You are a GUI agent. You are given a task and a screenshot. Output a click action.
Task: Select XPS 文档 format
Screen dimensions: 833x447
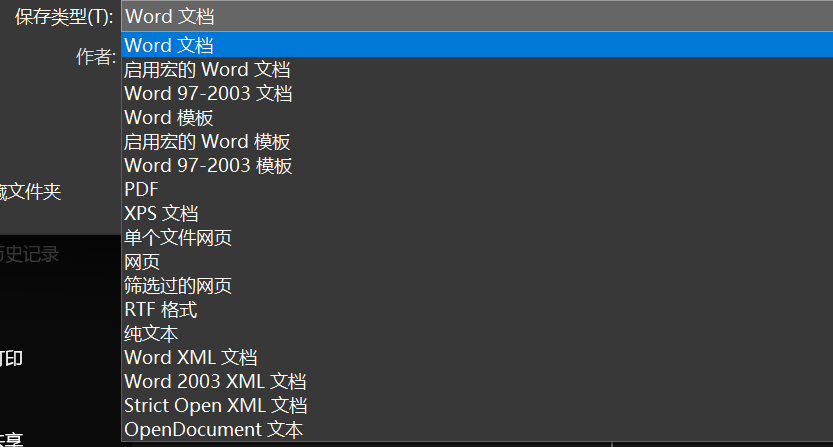click(x=477, y=213)
